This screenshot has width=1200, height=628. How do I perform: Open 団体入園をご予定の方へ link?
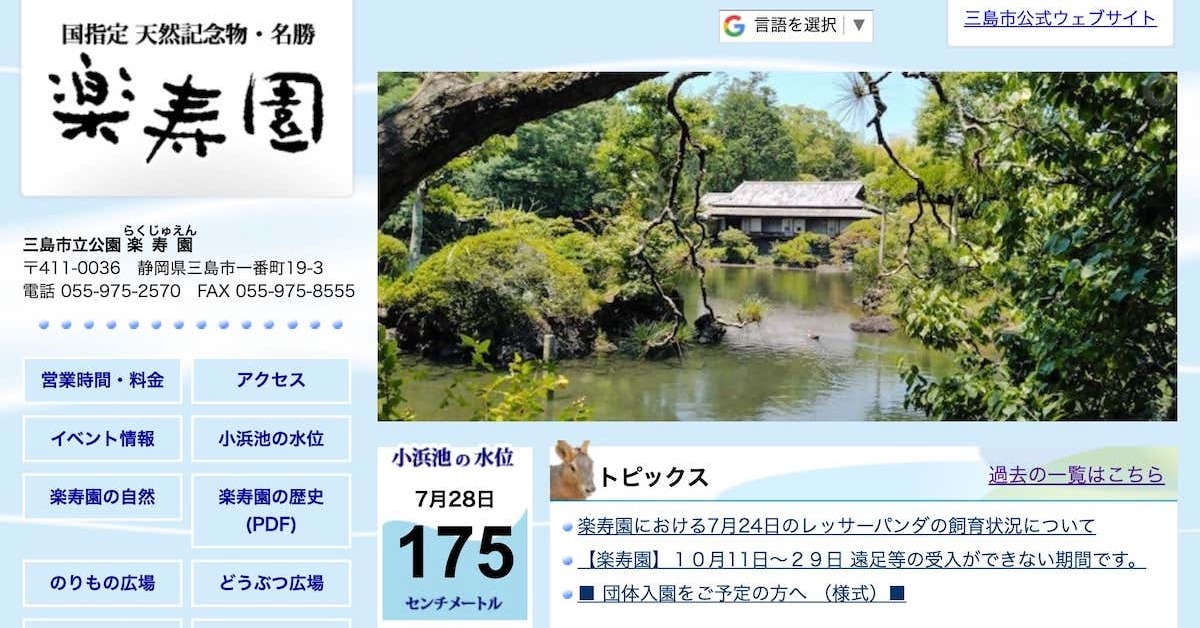[741, 594]
